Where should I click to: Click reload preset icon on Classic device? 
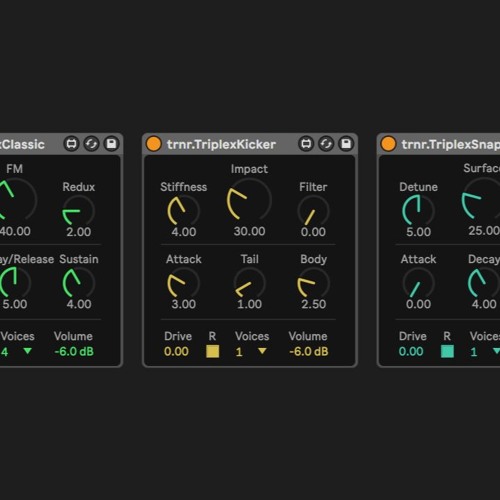[x=91, y=144]
